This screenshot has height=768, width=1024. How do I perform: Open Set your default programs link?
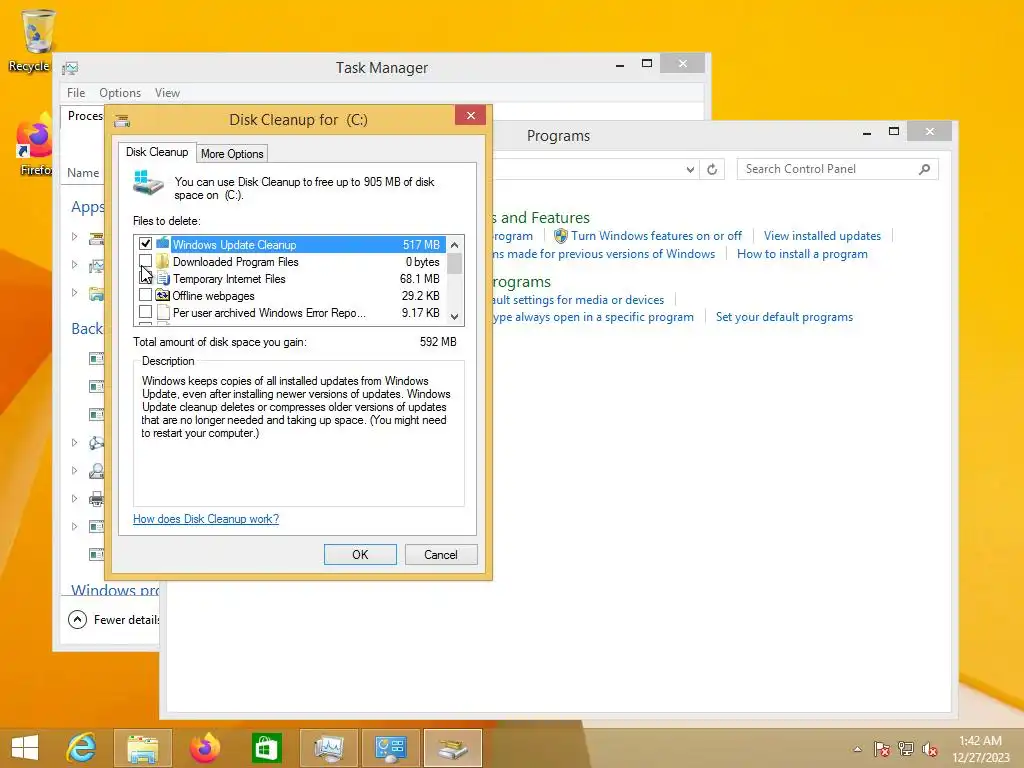(x=784, y=317)
